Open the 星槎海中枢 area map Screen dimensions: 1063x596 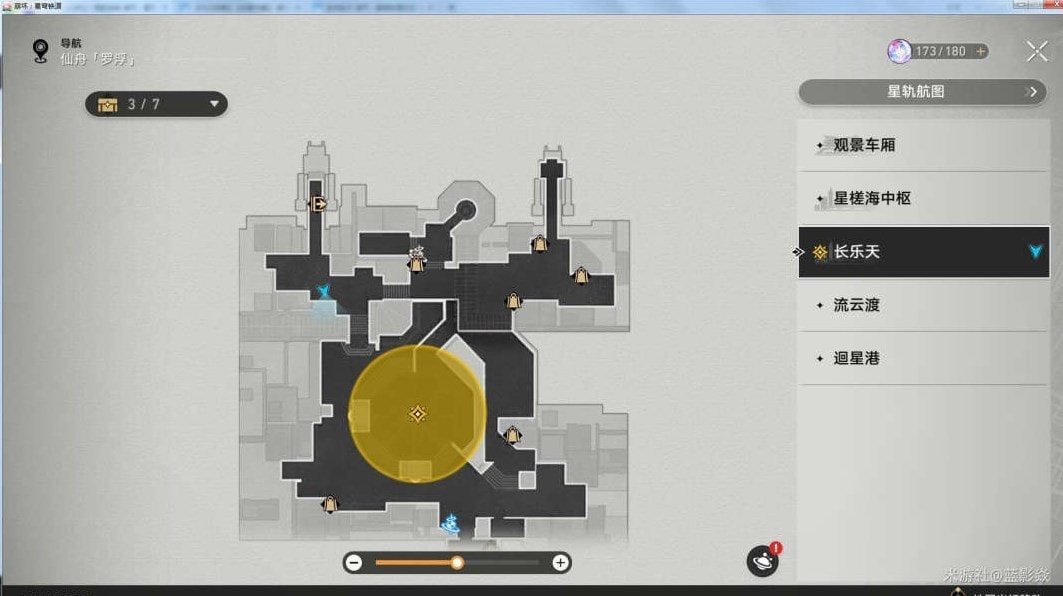coord(872,198)
